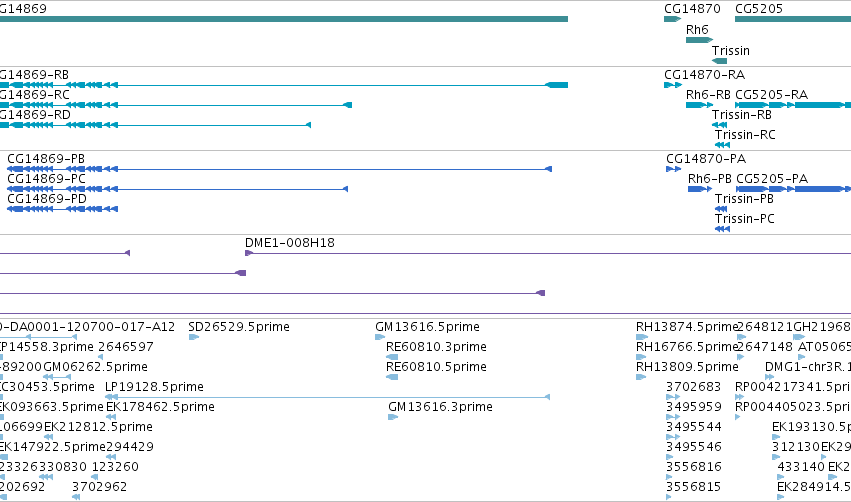This screenshot has width=851, height=502.
Task: Open the CG5205-RA transcript label
Action: click(771, 95)
